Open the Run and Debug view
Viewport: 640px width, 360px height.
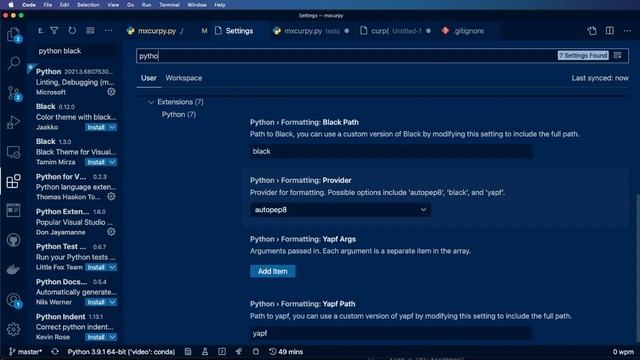click(13, 122)
